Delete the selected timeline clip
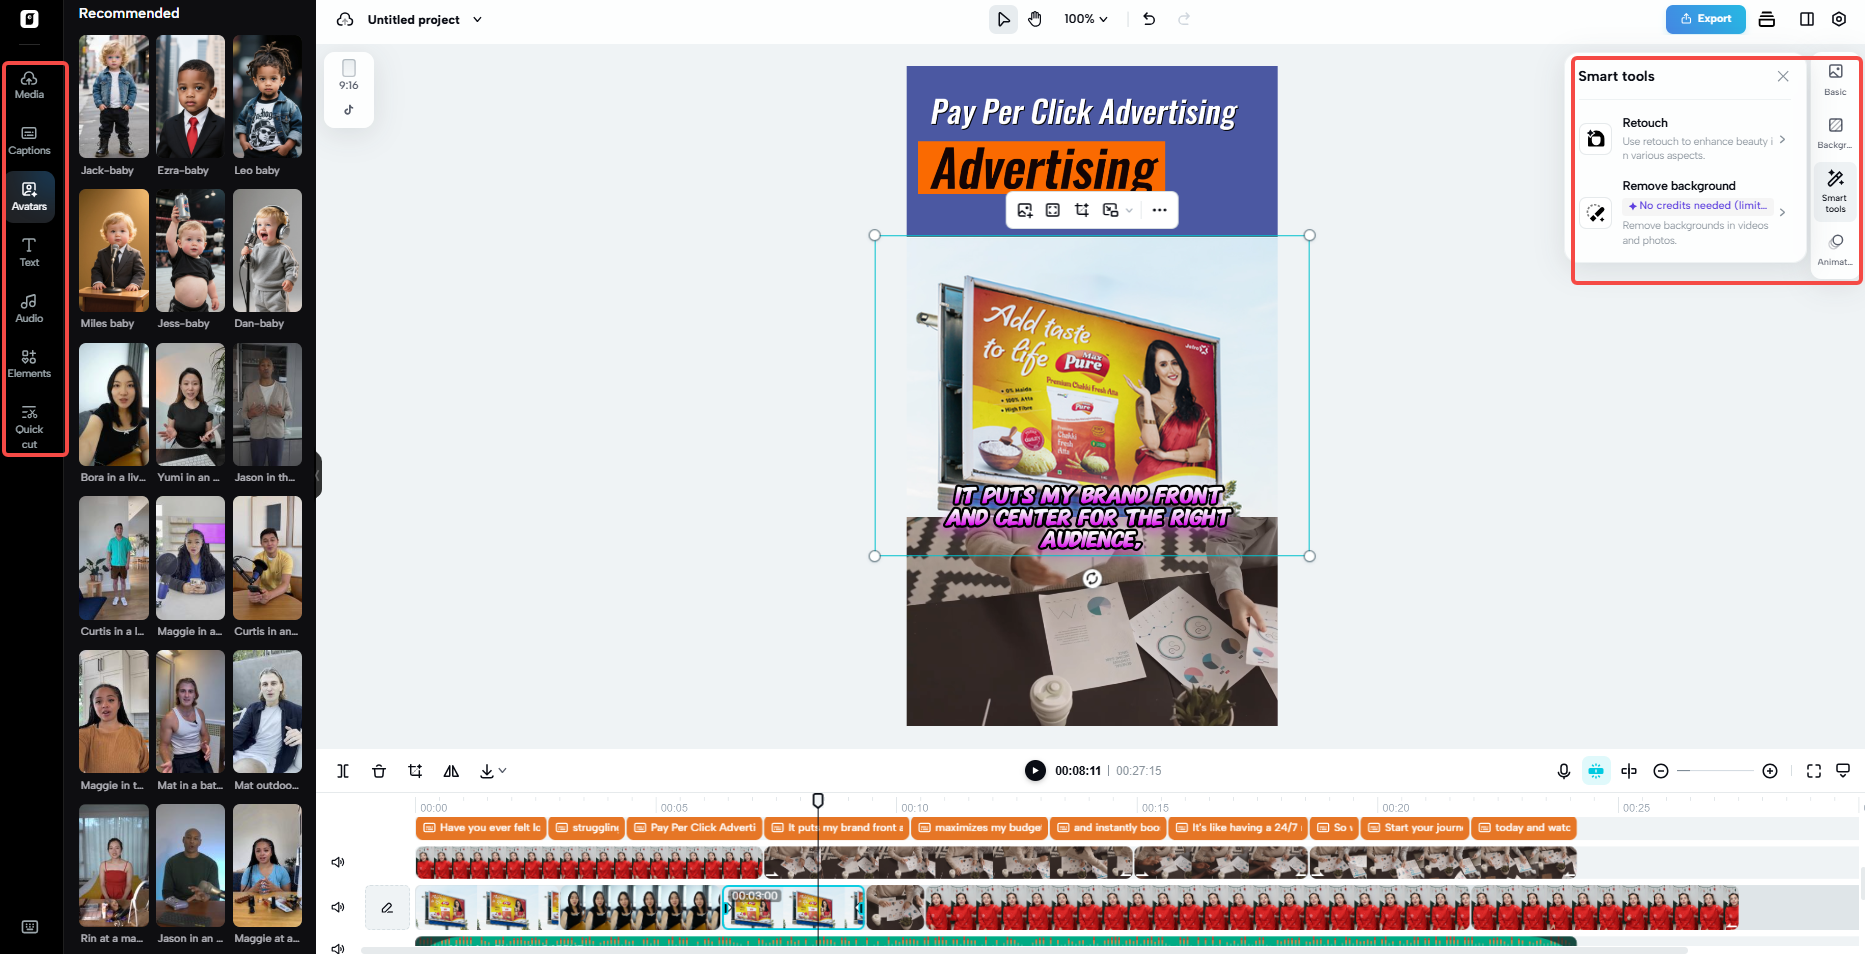 pyautogui.click(x=379, y=770)
